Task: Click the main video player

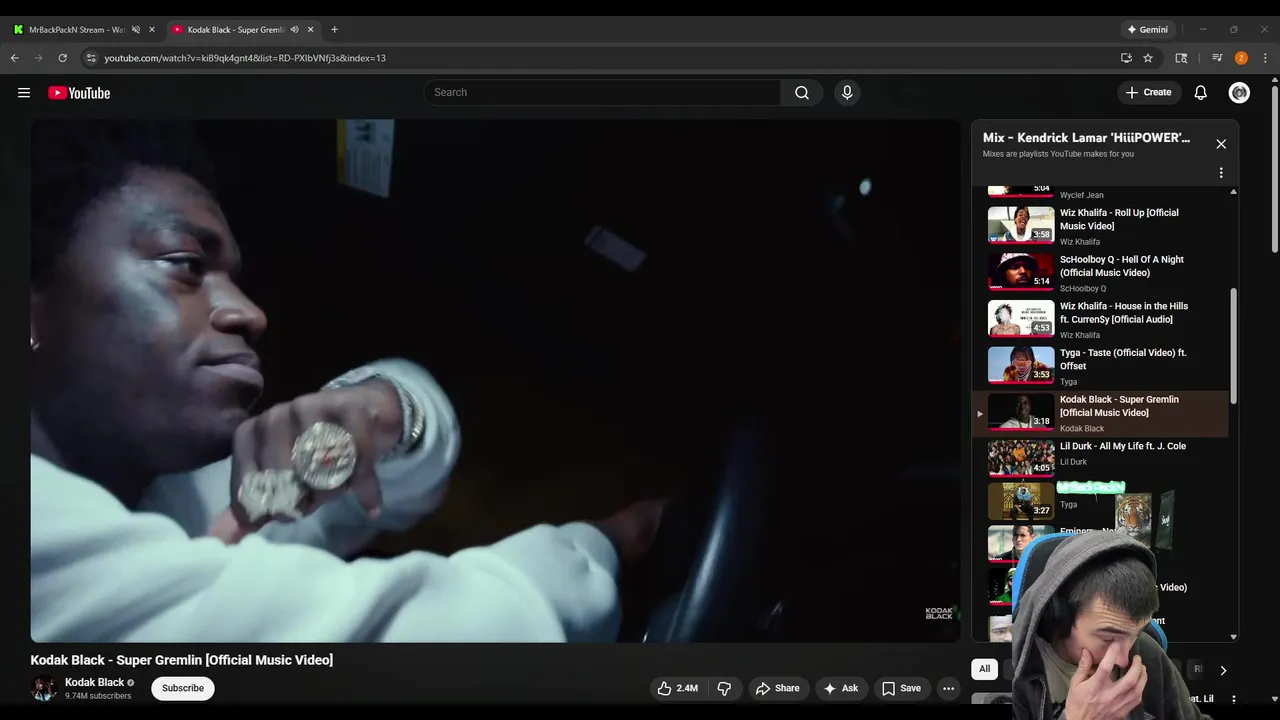Action: (x=495, y=381)
